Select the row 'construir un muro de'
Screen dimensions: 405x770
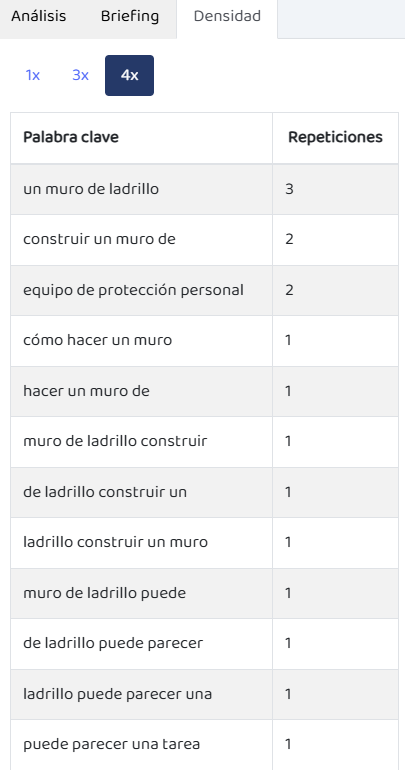coord(204,240)
